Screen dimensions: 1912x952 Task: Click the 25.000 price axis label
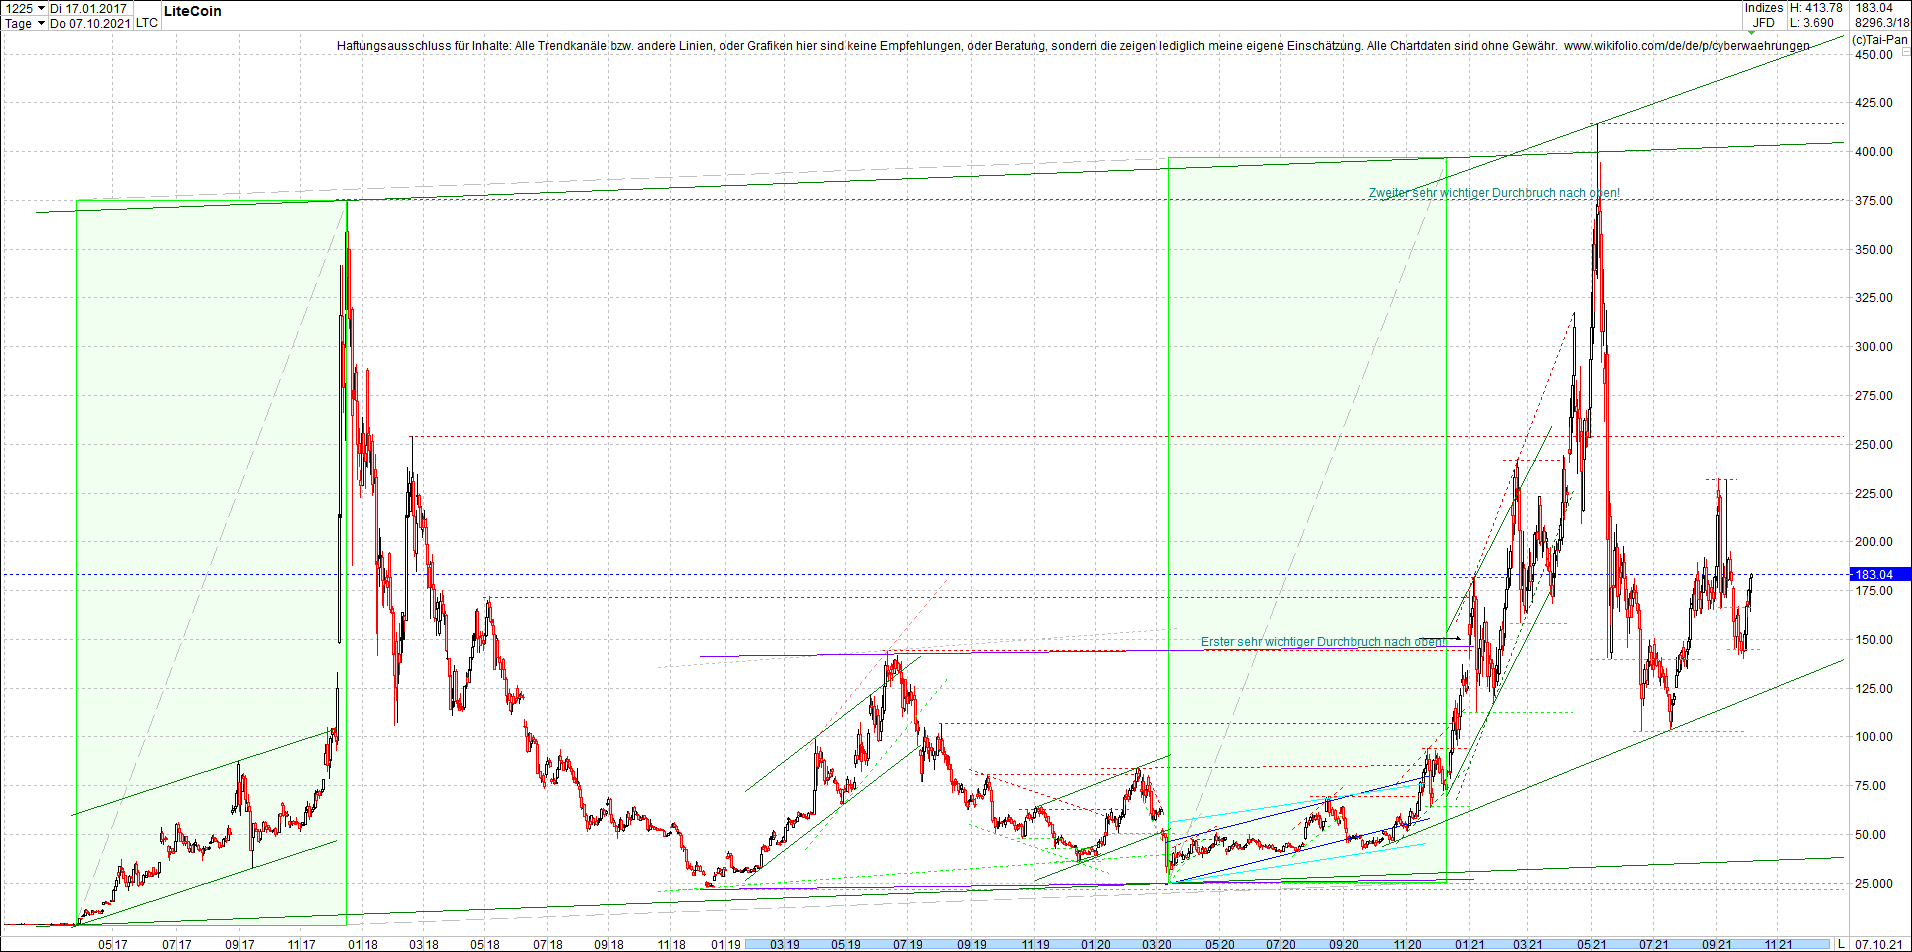(1874, 884)
